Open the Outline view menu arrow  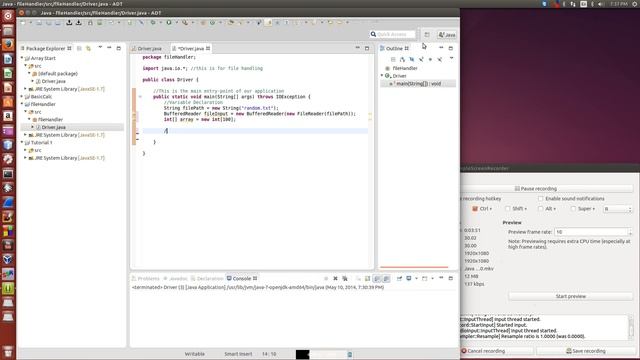tap(451, 59)
